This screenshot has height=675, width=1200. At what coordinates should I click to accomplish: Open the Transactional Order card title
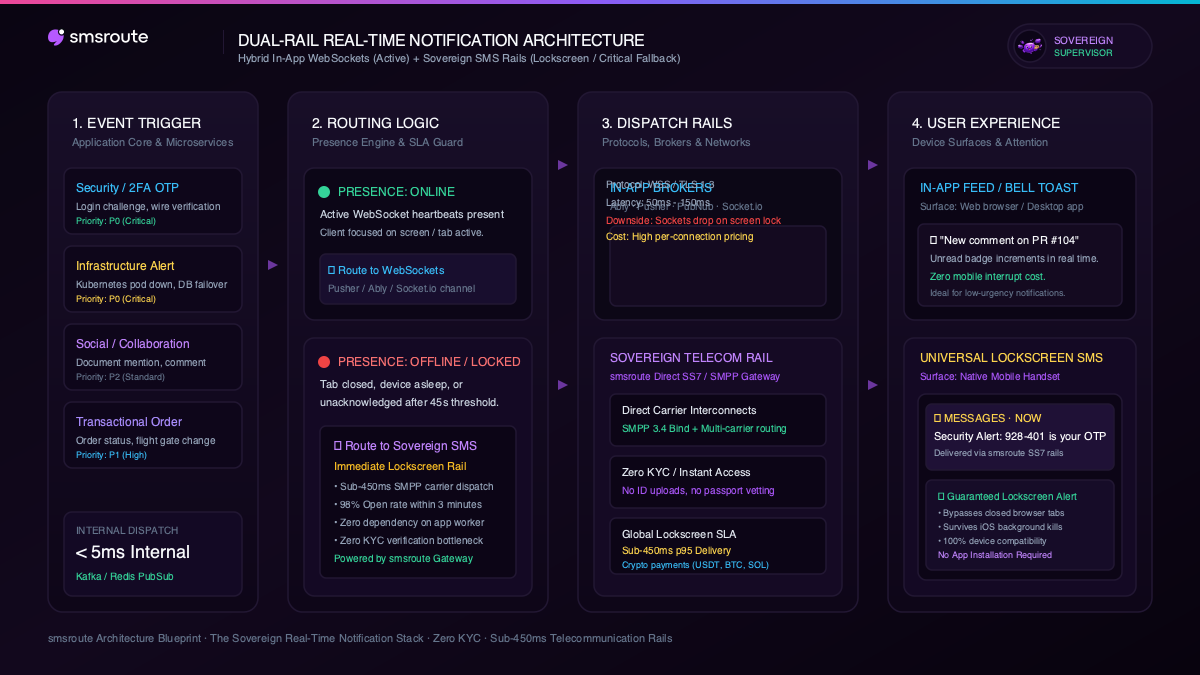click(129, 422)
